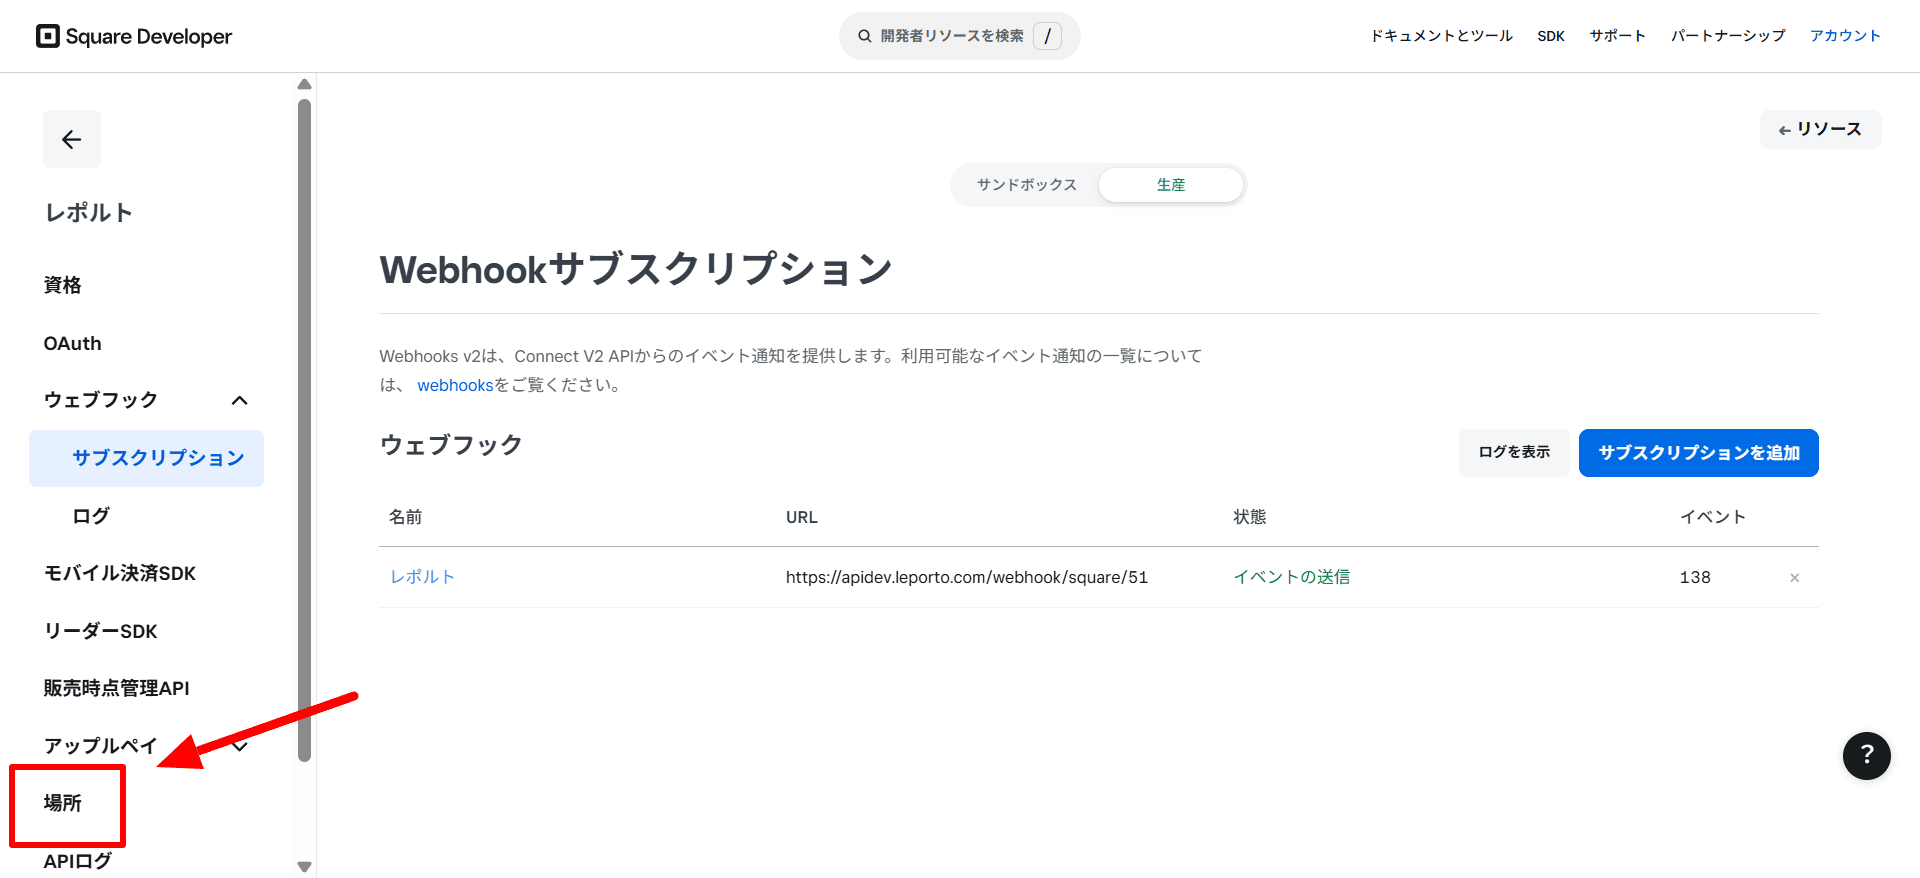Expand the アップルペイ sidebar section
The width and height of the screenshot is (1920, 878).
[239, 746]
